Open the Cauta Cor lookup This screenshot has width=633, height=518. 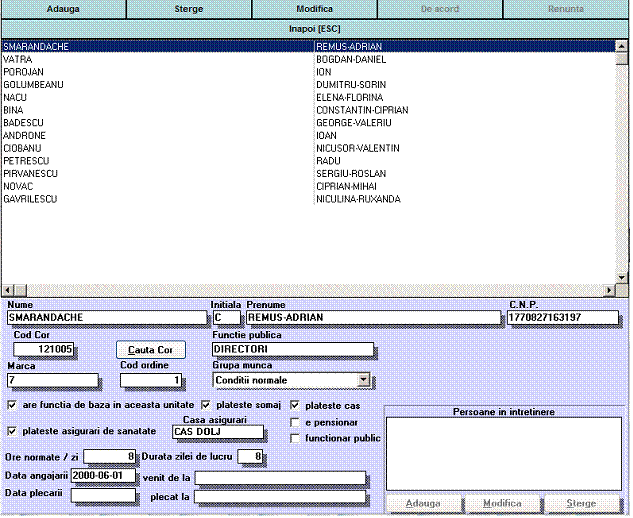[150, 350]
